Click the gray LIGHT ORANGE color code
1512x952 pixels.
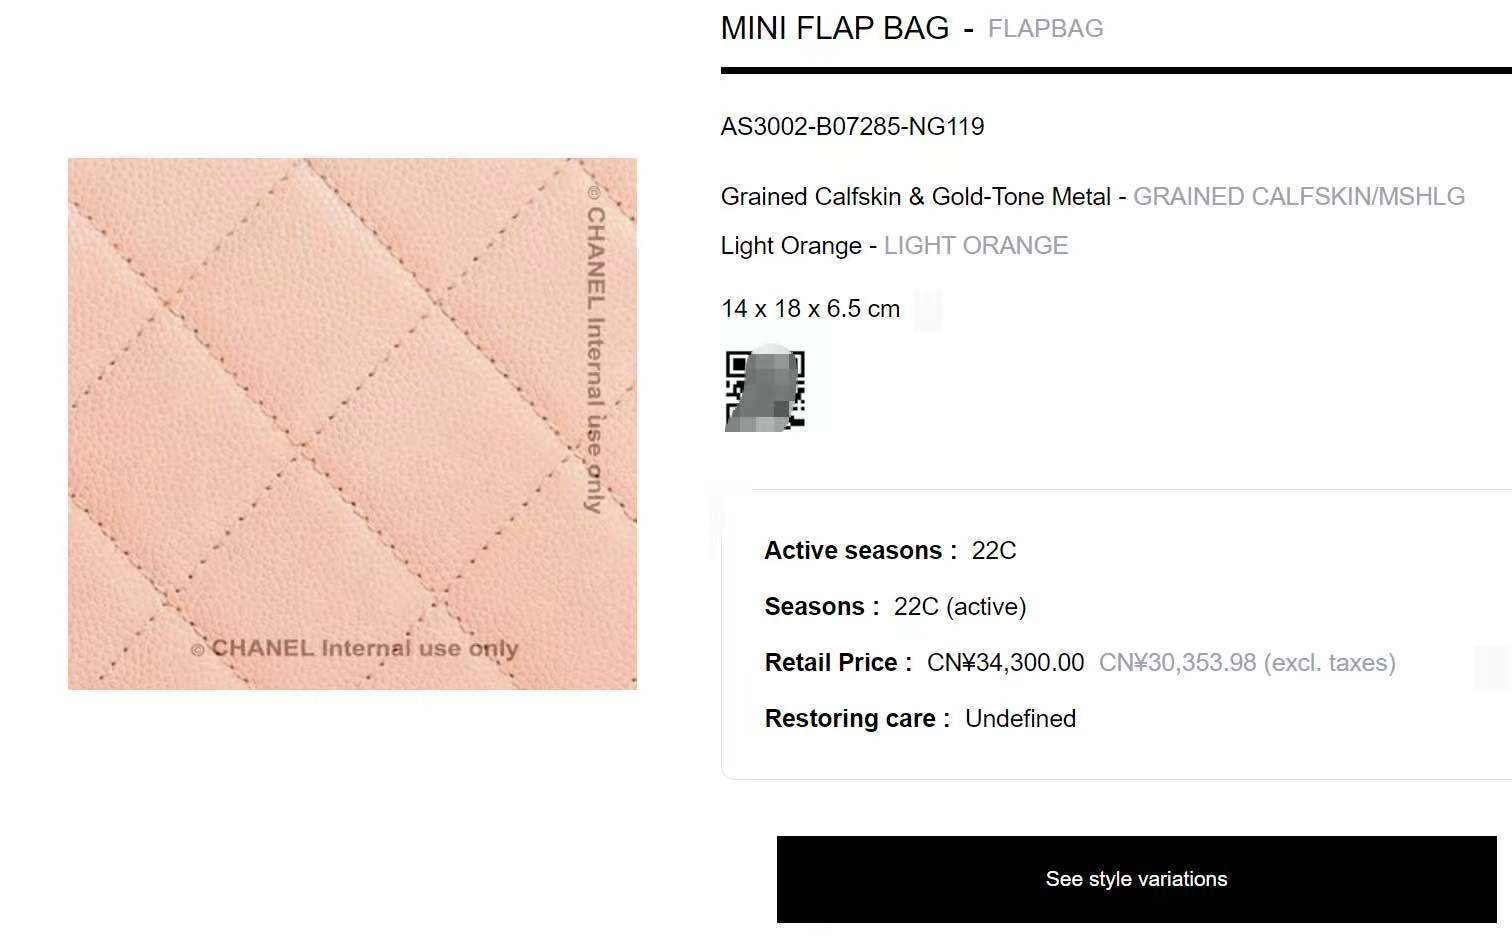tap(976, 245)
